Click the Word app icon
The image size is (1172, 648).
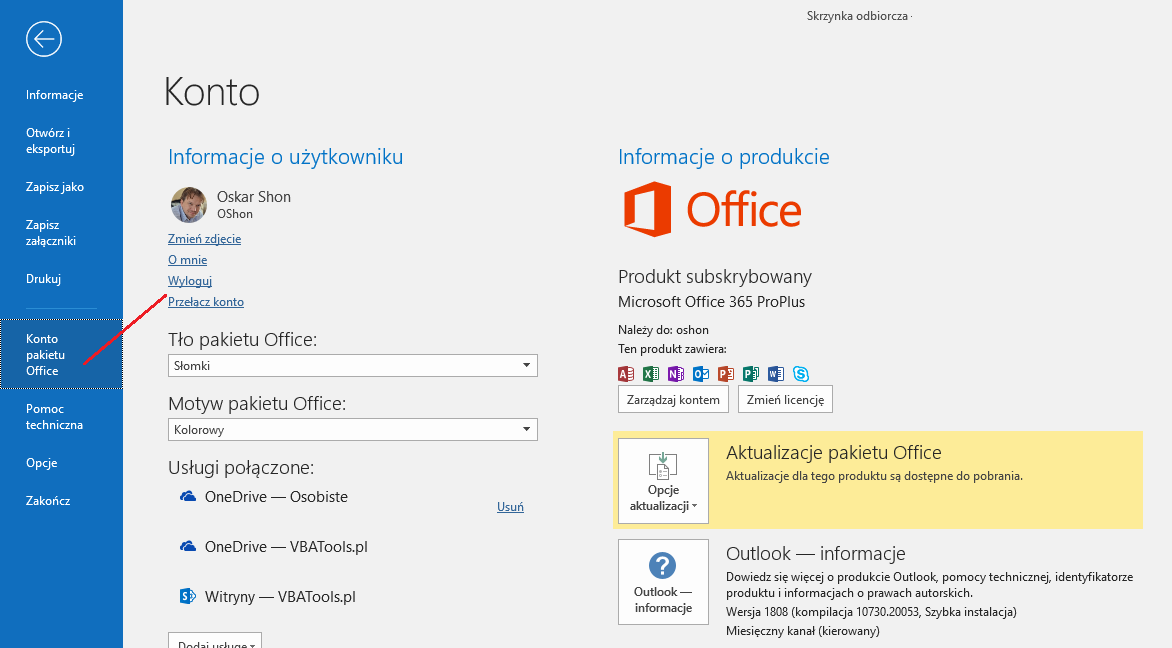(x=776, y=374)
